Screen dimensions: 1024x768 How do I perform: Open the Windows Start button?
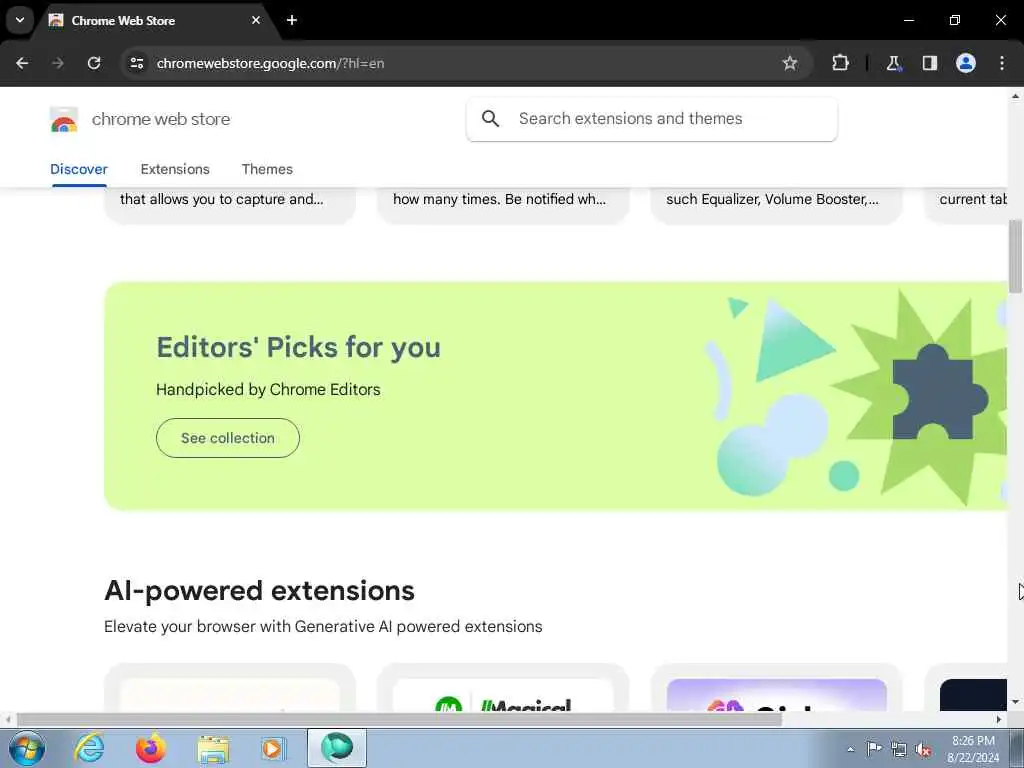27,748
